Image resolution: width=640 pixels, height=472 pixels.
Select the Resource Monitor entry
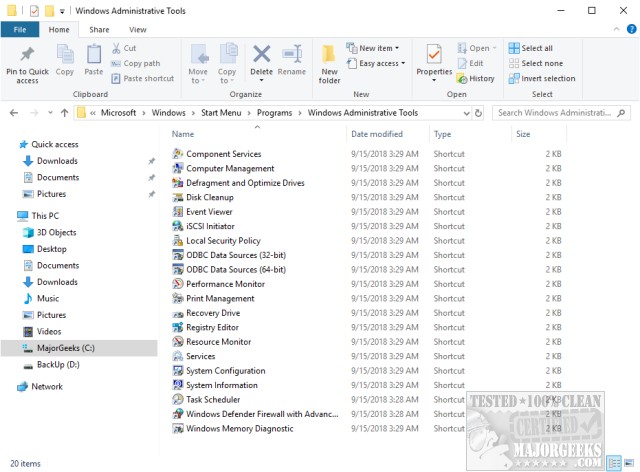pyautogui.click(x=218, y=342)
